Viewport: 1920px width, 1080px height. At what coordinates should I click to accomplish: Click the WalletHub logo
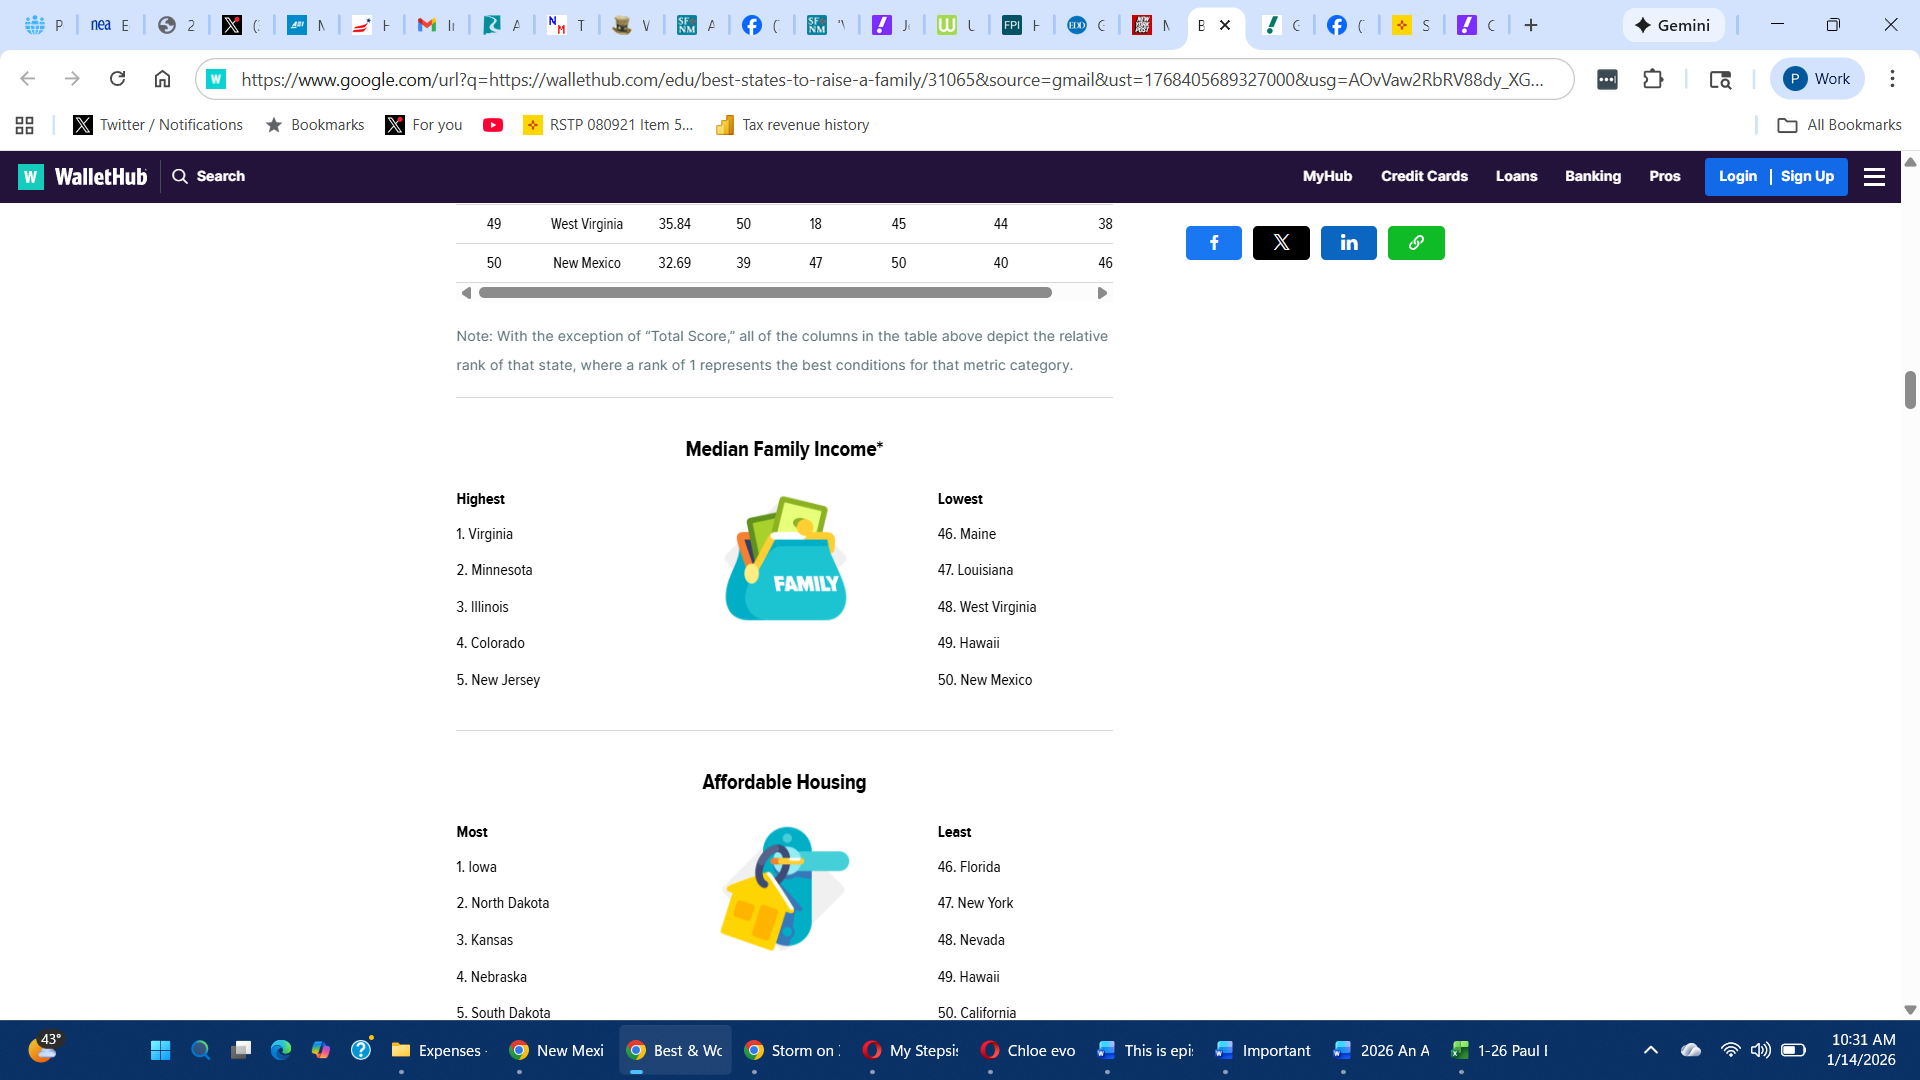(x=83, y=177)
